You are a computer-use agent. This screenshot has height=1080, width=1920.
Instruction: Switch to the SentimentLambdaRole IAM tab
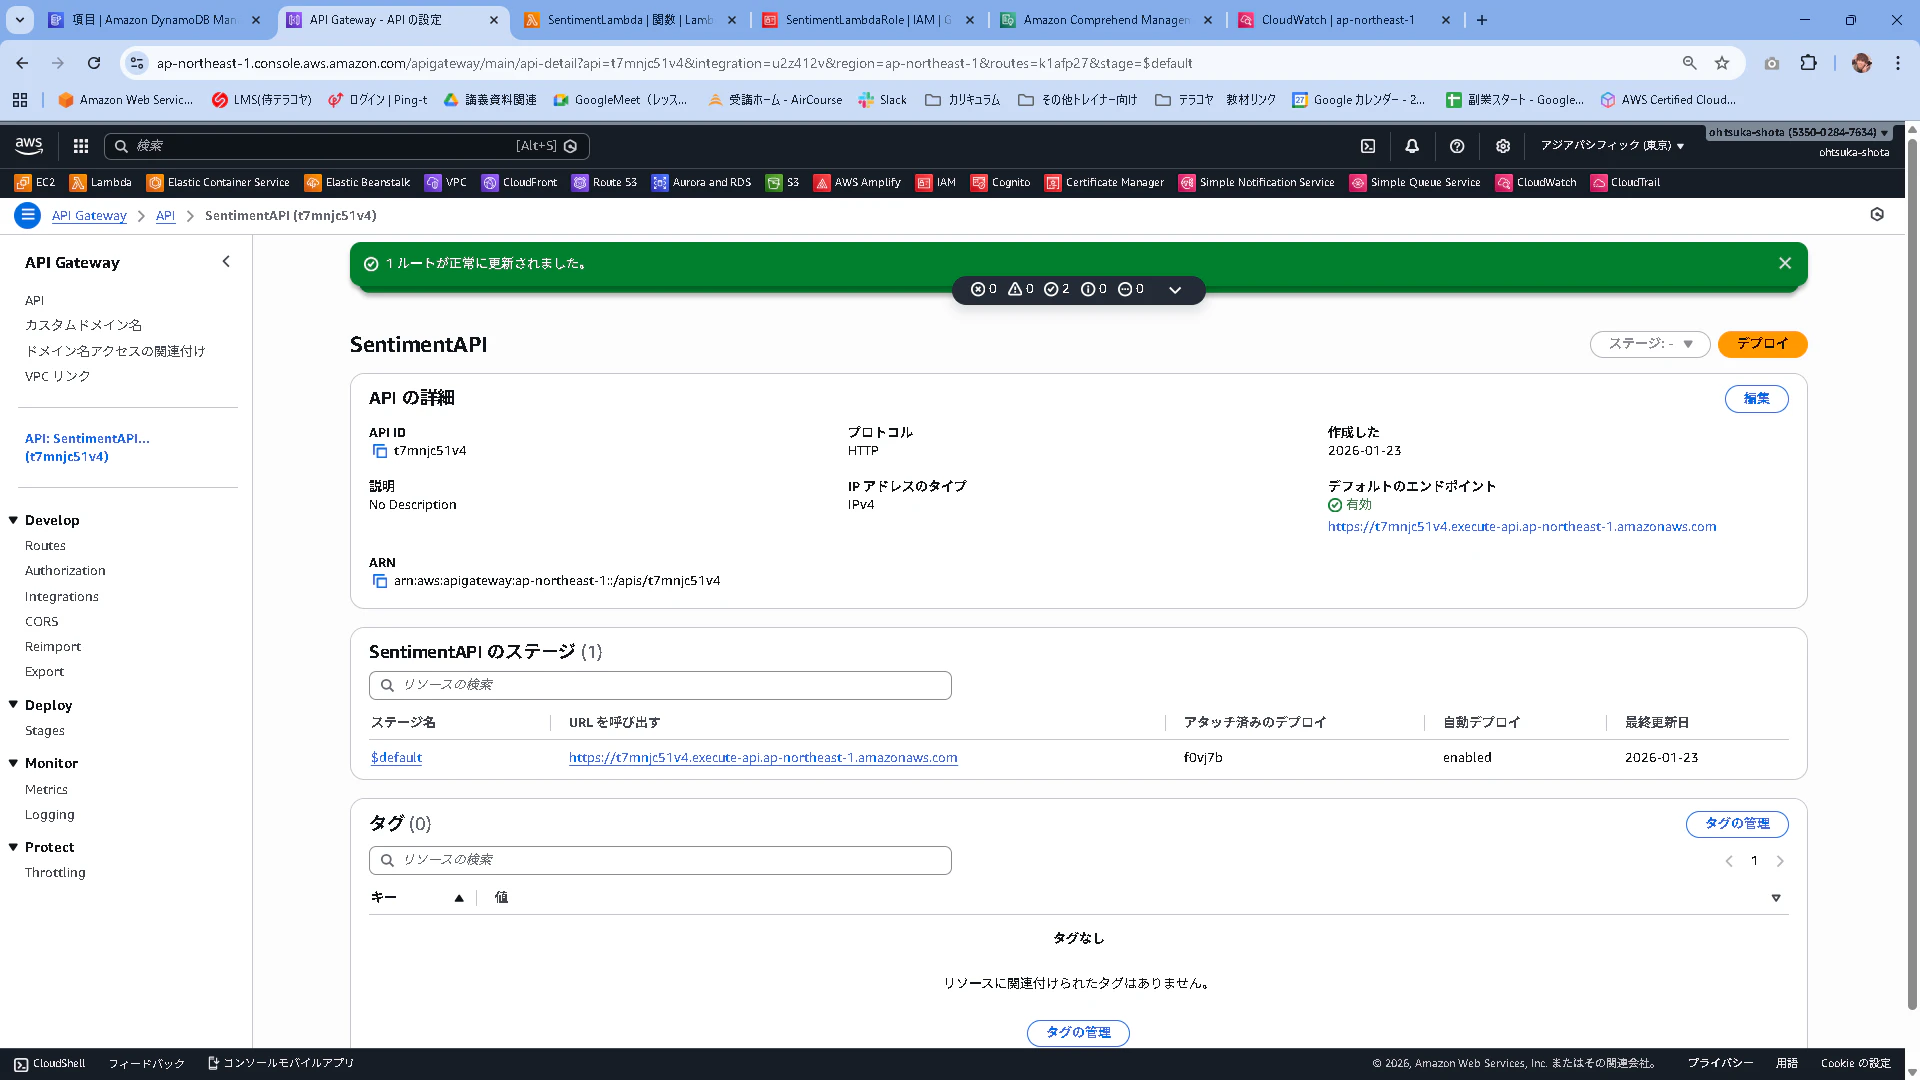(868, 20)
